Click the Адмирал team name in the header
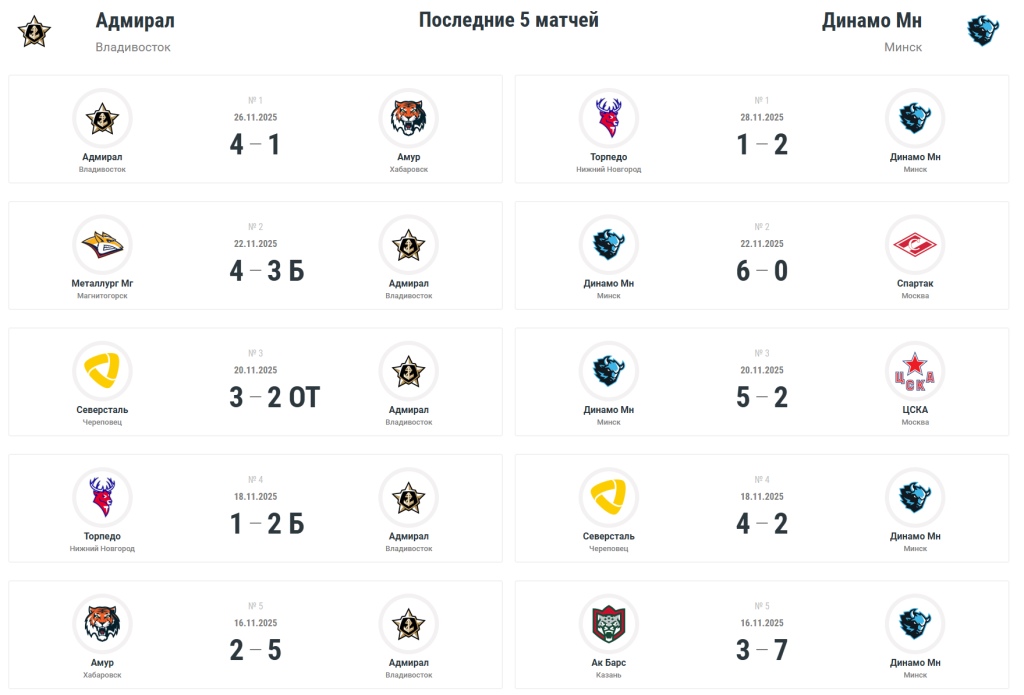Screen dimensions: 1024x695 click(x=135, y=21)
